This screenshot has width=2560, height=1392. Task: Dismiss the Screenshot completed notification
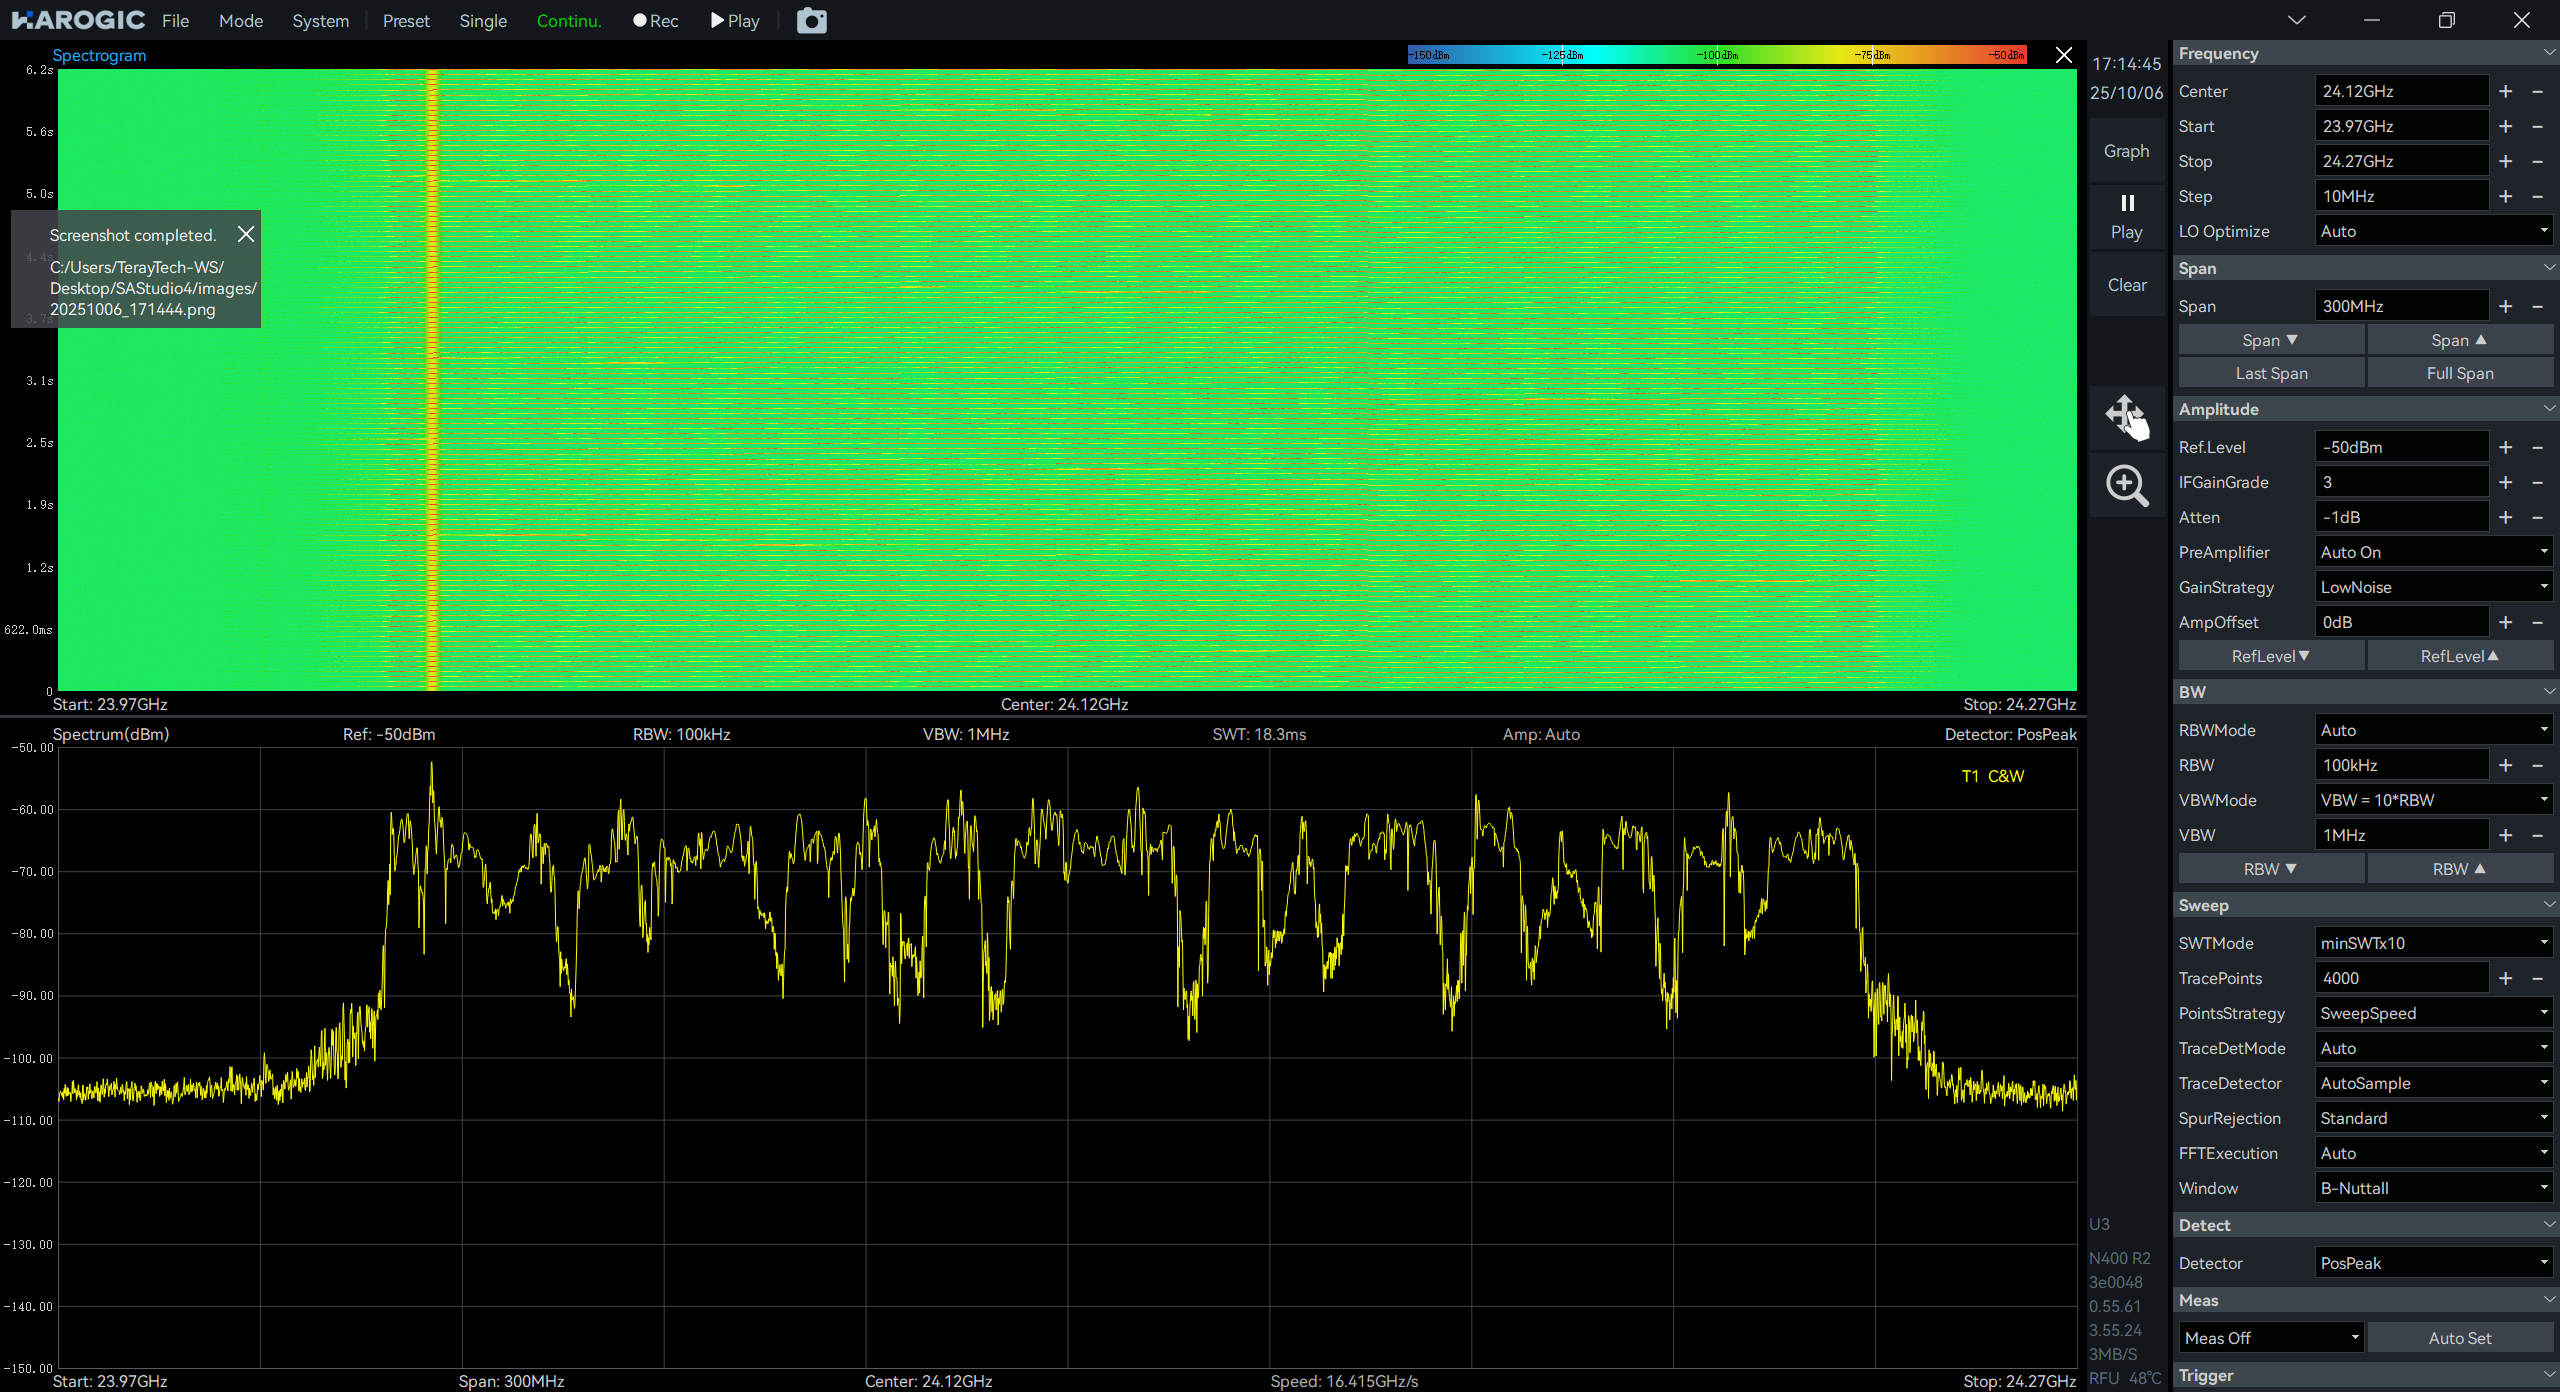tap(246, 234)
